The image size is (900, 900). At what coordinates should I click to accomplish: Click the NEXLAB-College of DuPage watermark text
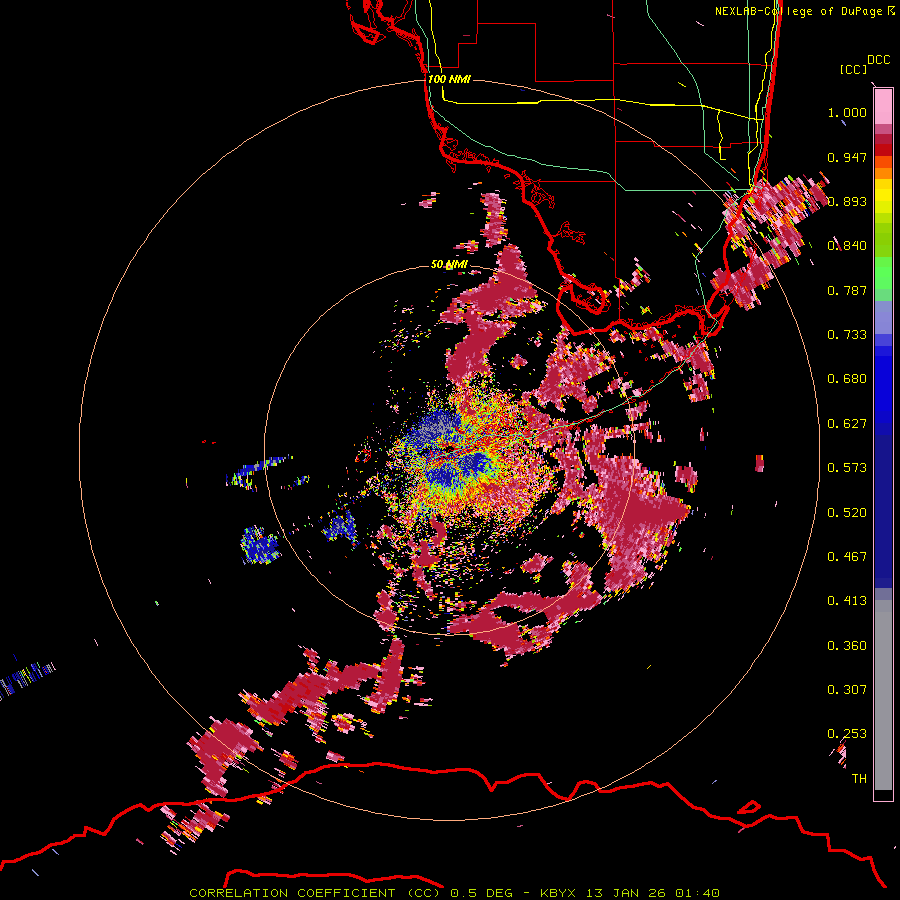pos(805,11)
